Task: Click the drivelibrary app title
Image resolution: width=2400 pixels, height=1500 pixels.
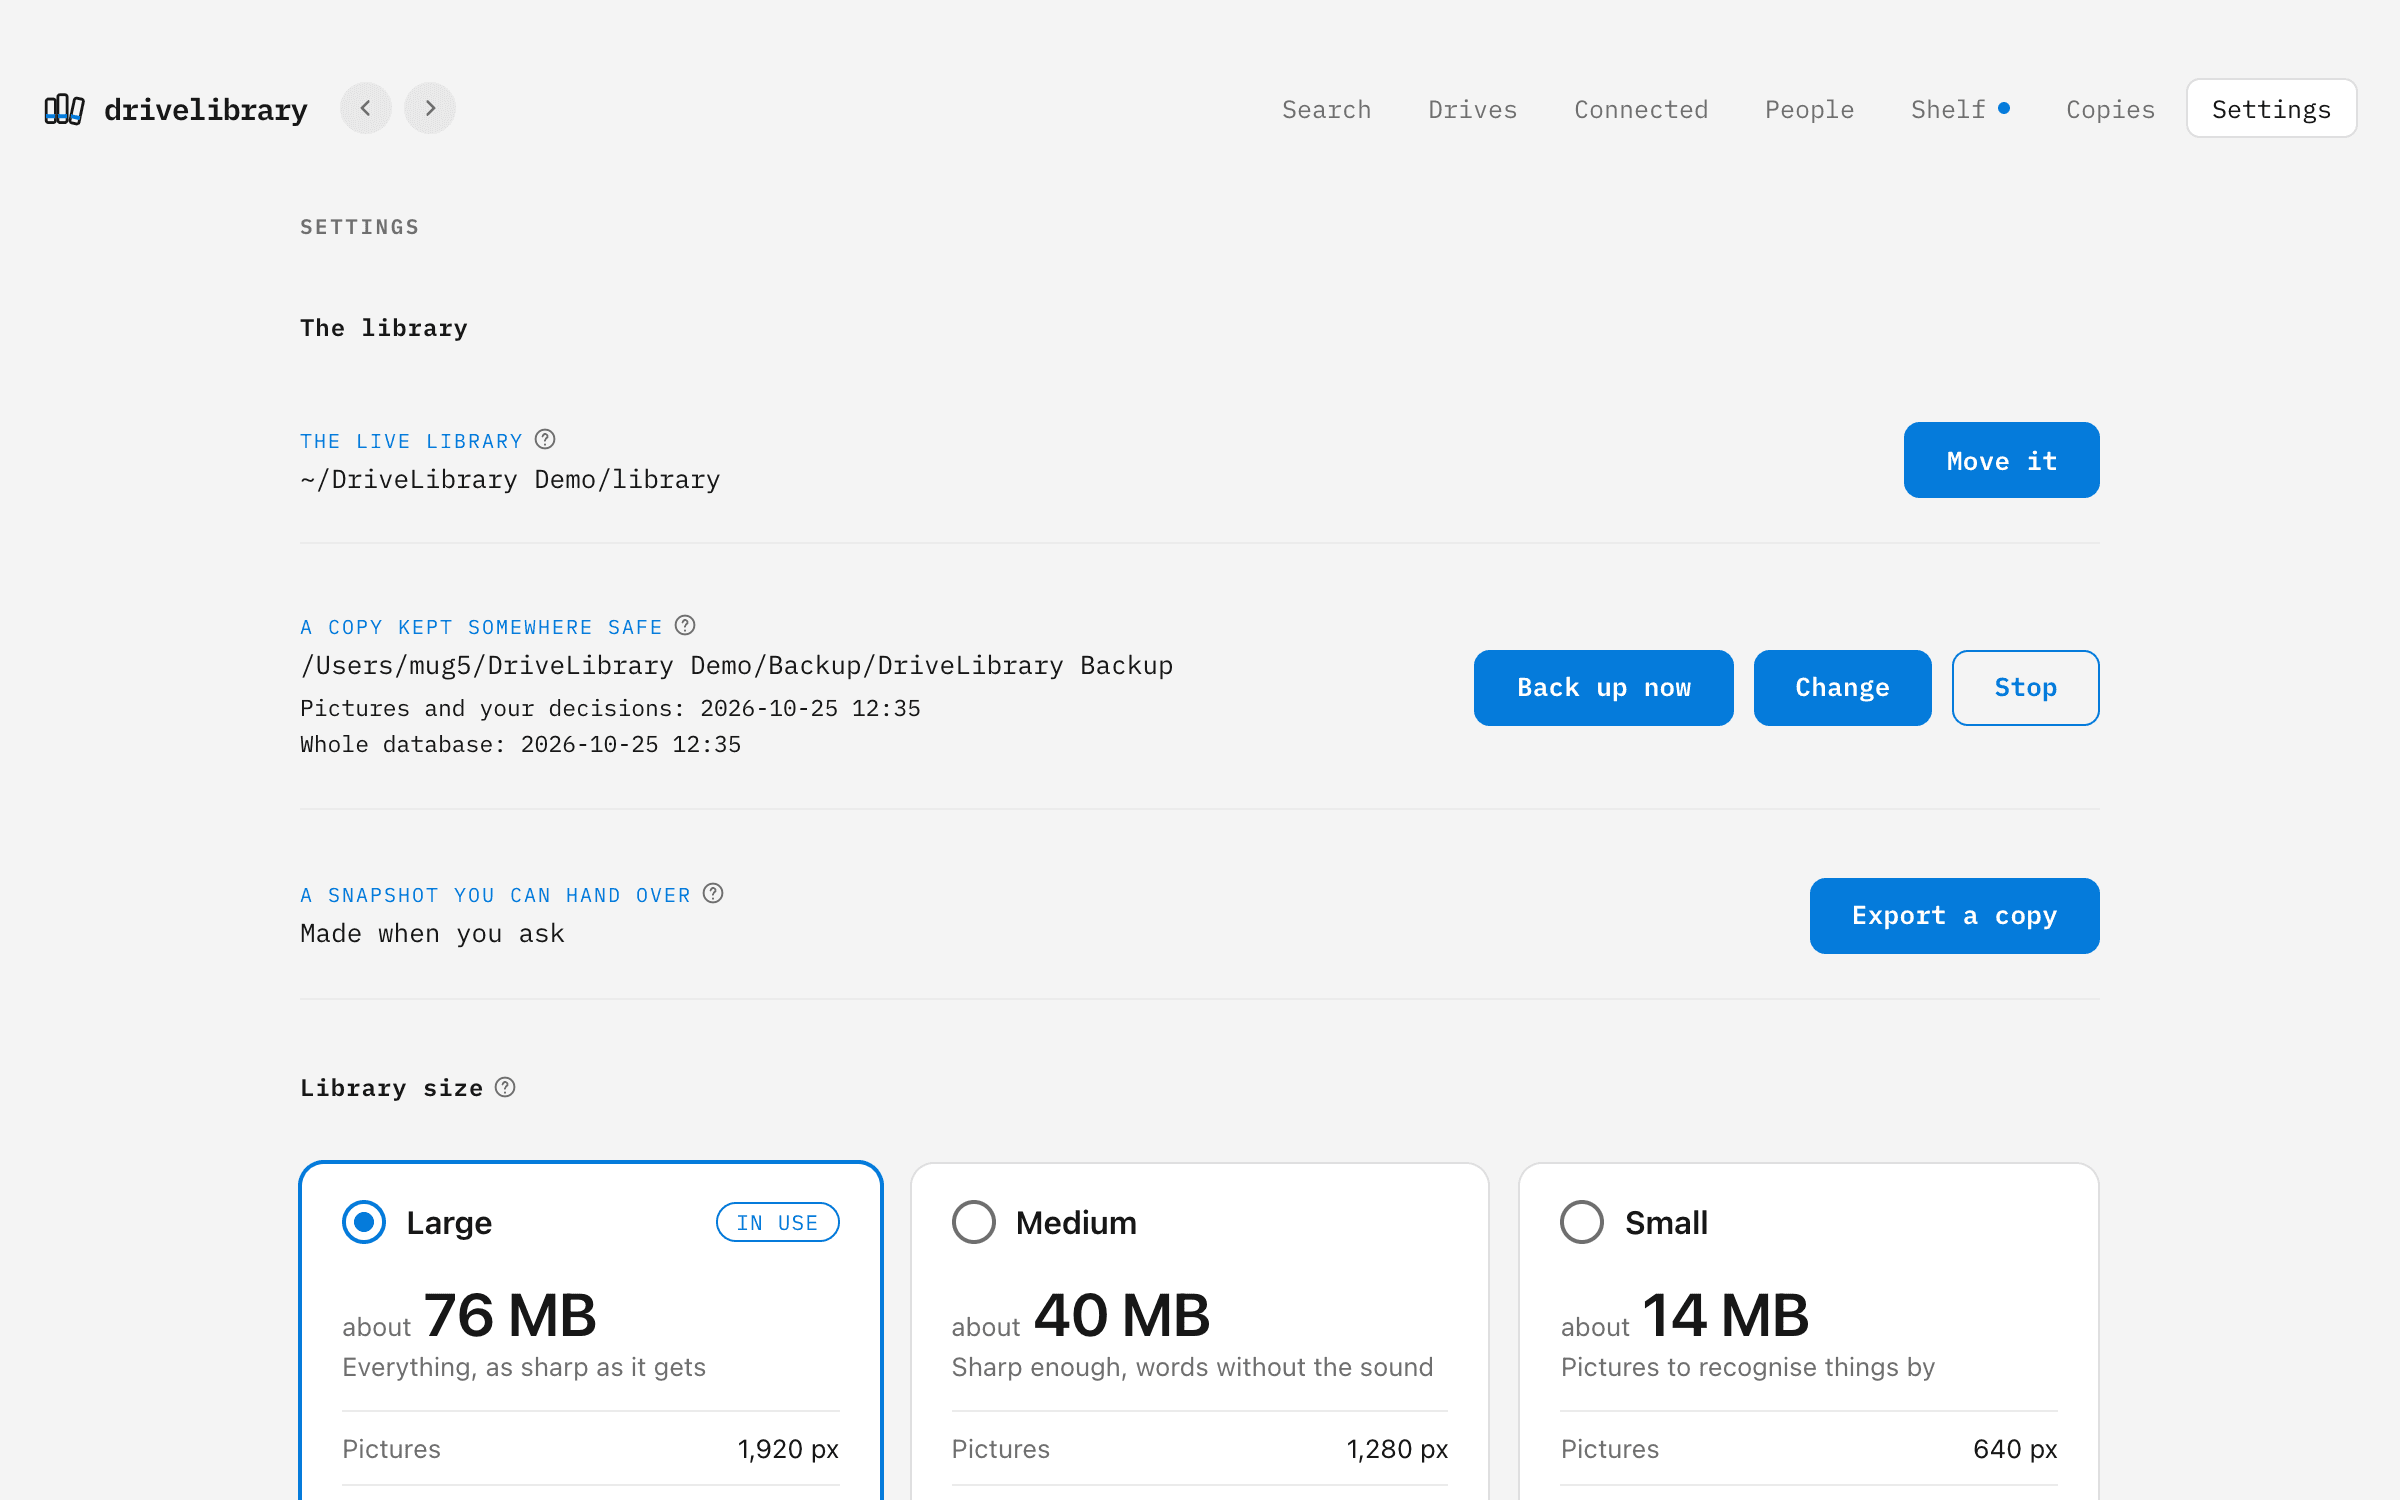Action: click(x=206, y=109)
